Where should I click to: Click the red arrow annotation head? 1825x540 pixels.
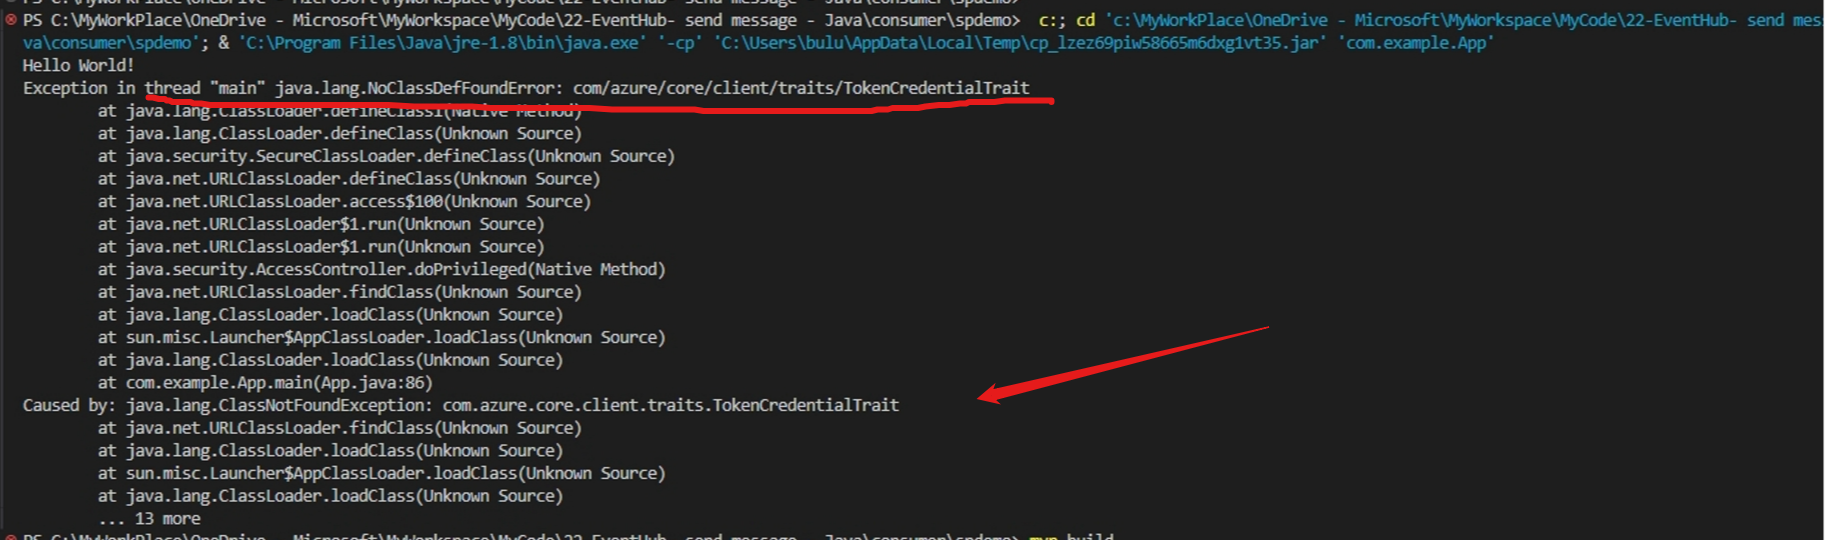tap(988, 394)
